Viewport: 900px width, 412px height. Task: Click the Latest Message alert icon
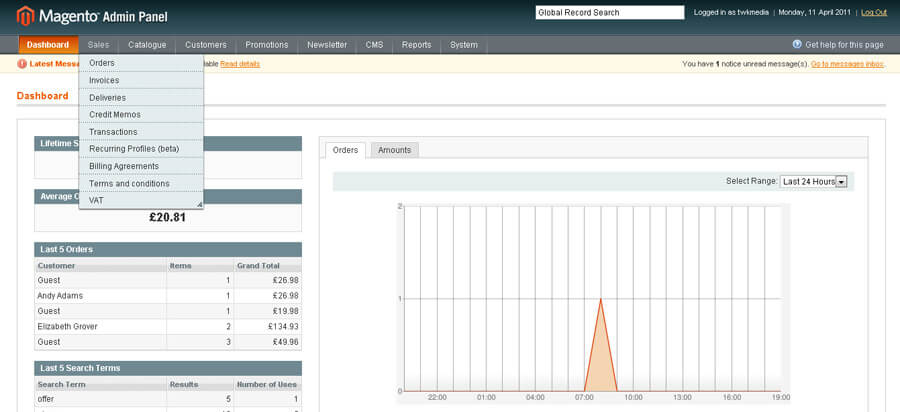(22, 64)
